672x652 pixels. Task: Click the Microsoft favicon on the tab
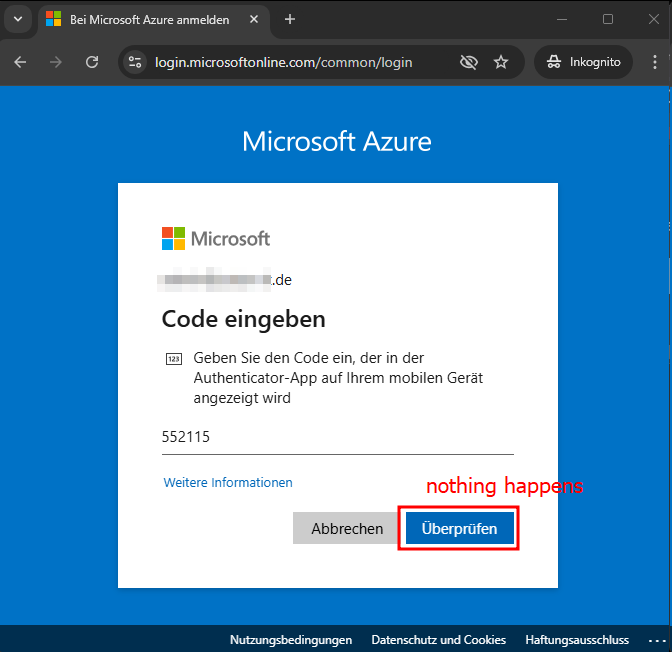54,19
